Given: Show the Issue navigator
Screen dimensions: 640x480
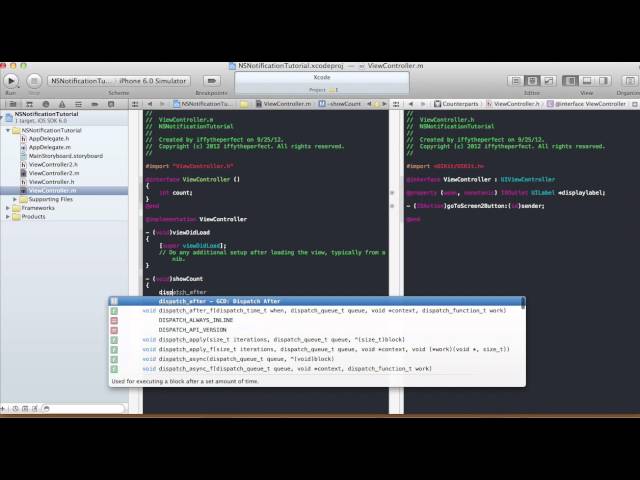Looking at the screenshot, I should tap(62, 104).
